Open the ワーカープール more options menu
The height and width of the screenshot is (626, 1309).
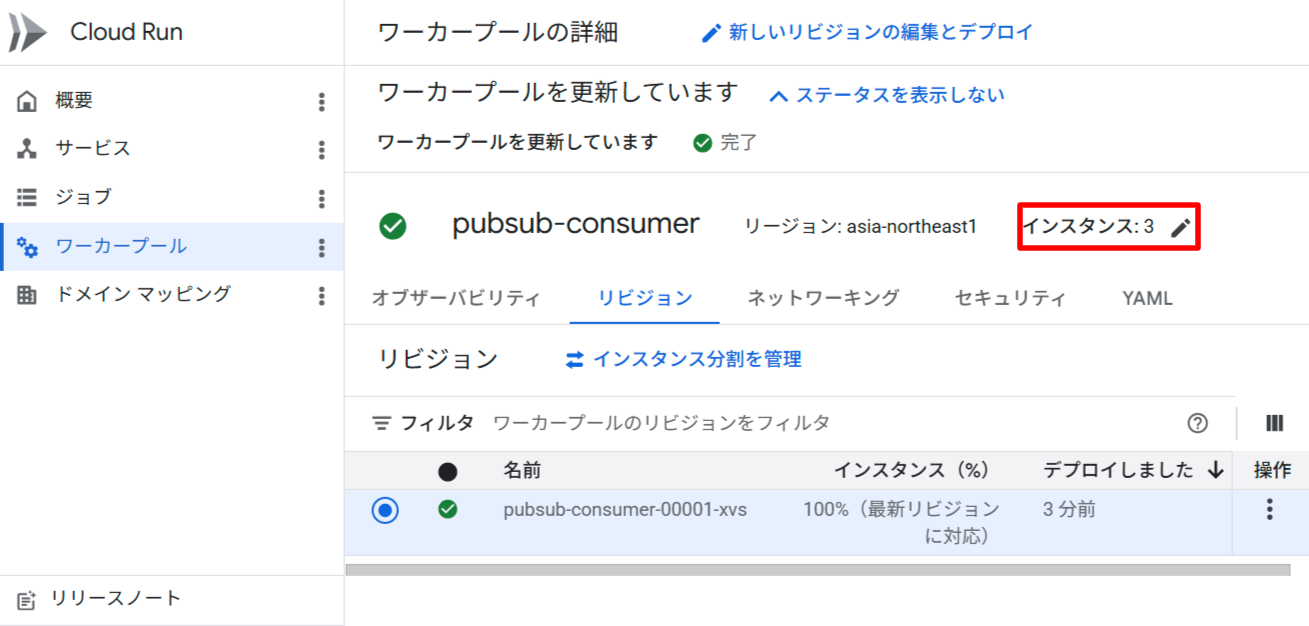tap(321, 247)
